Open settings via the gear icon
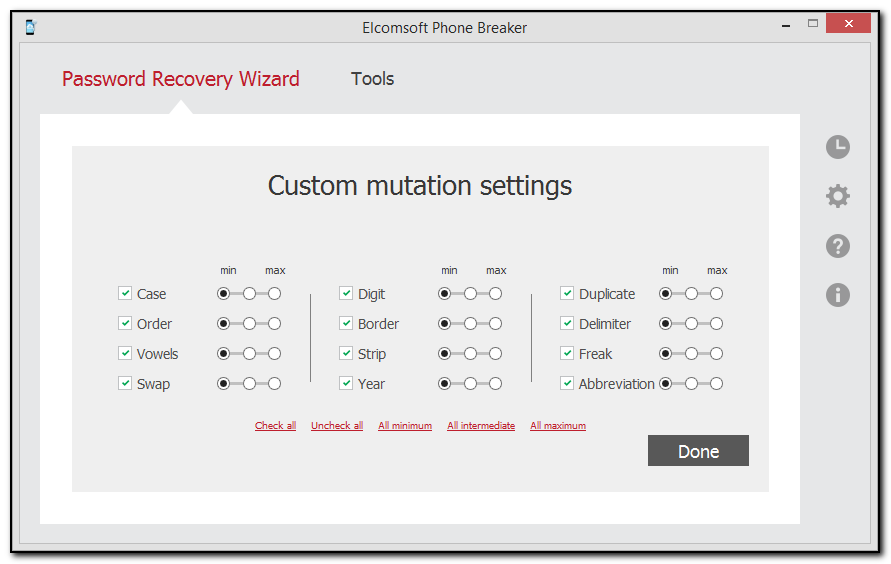 coord(837,196)
